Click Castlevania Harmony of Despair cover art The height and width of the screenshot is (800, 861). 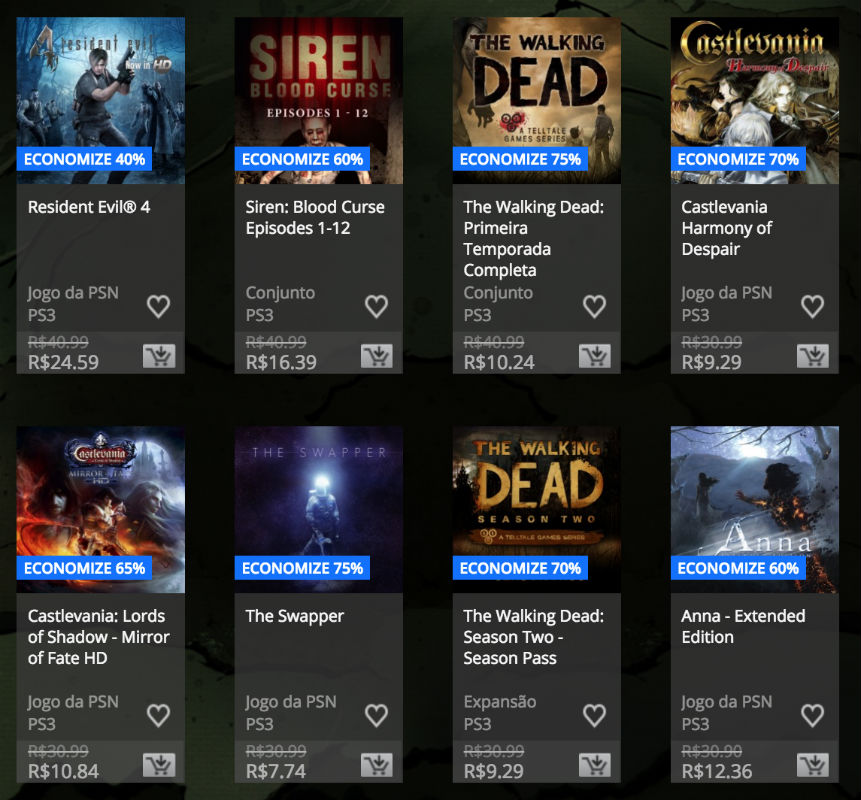pos(754,100)
